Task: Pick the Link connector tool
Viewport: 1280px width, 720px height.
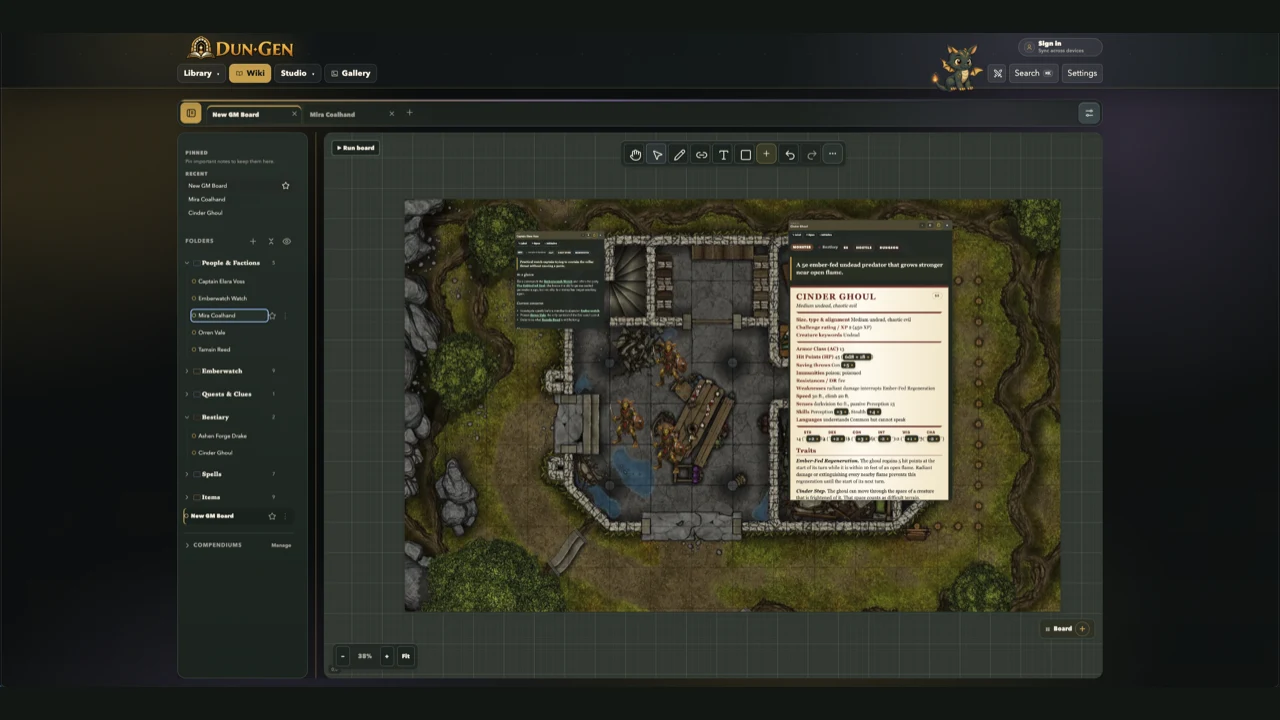Action: tap(701, 155)
